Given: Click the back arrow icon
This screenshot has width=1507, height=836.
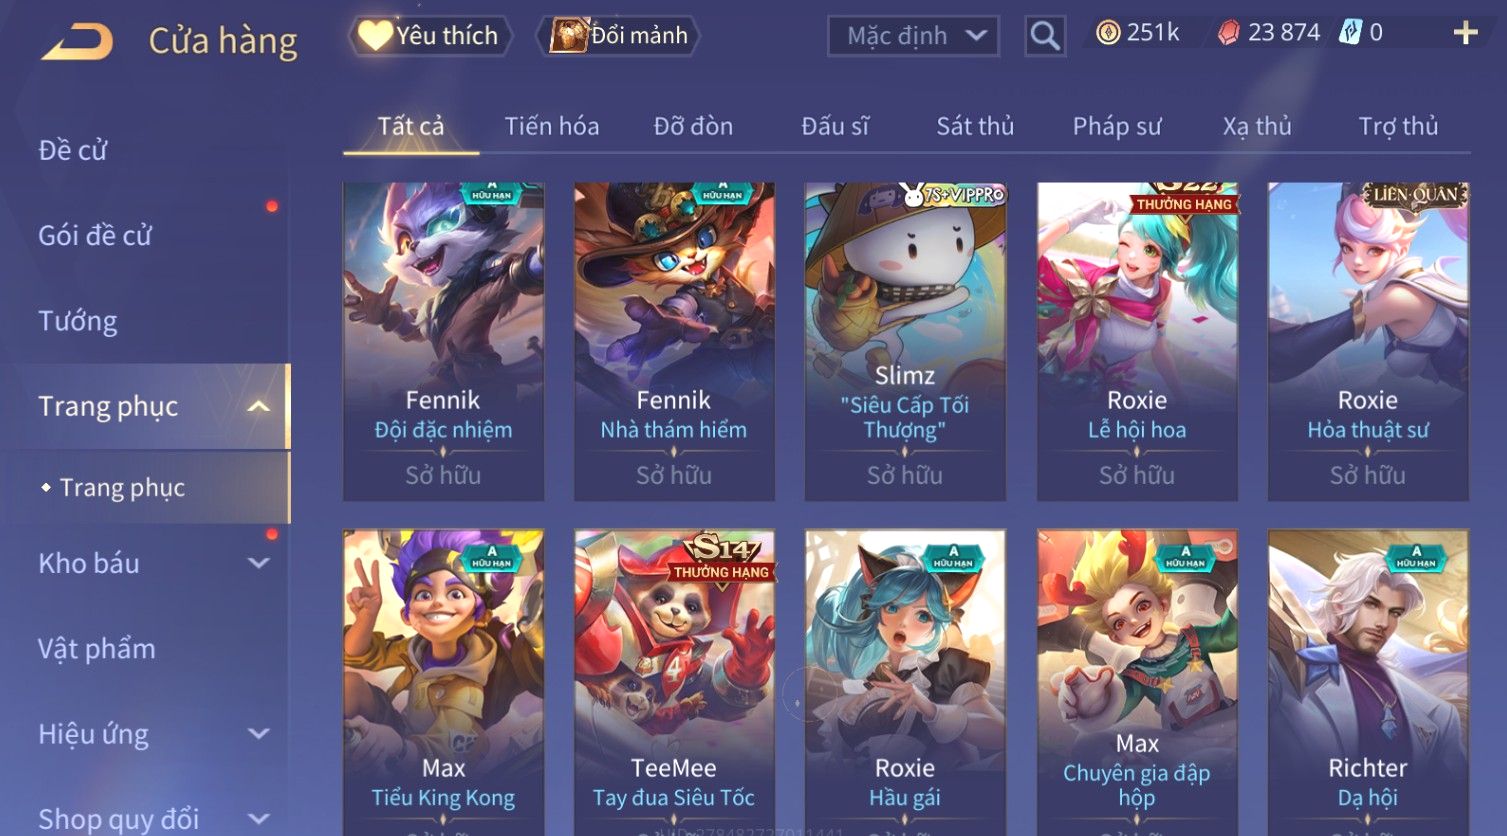Looking at the screenshot, I should tap(77, 42).
